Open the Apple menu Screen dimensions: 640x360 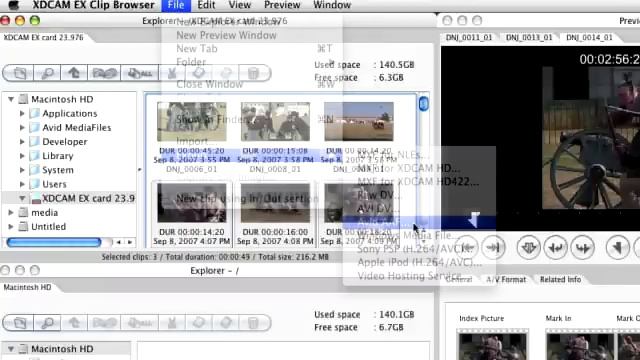click(13, 5)
